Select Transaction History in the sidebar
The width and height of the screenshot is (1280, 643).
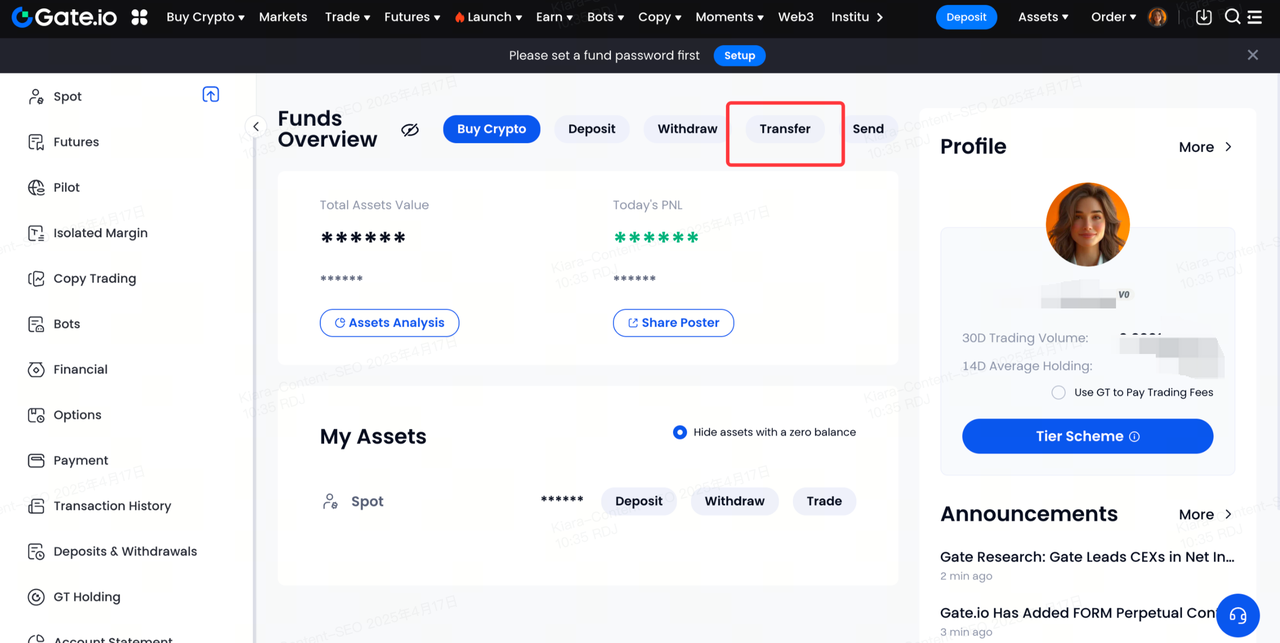[112, 506]
